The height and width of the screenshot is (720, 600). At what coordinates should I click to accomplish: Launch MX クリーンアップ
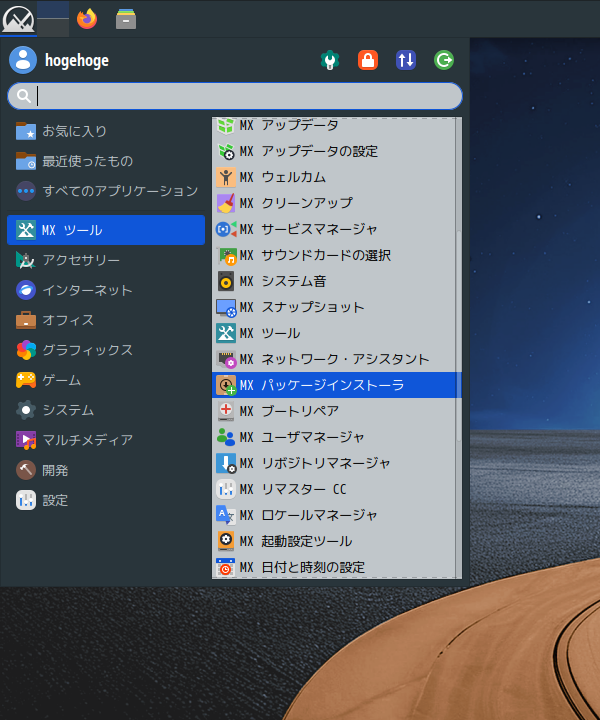(336, 203)
